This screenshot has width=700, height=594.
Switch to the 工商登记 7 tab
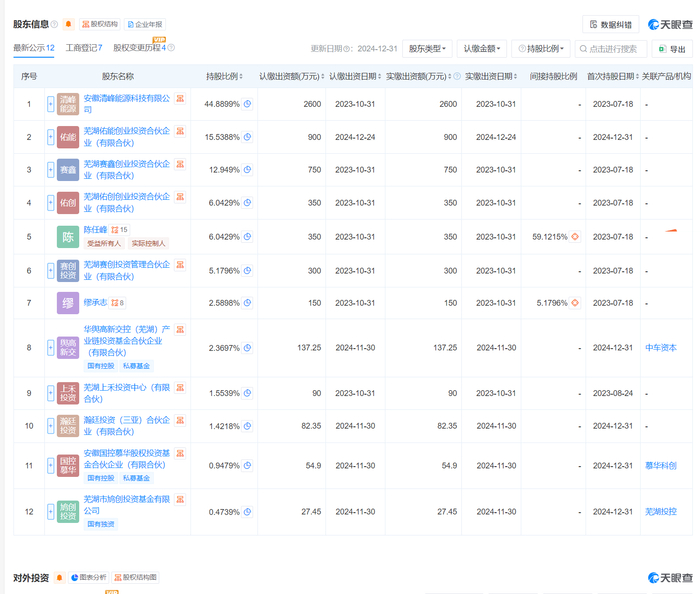pos(84,48)
